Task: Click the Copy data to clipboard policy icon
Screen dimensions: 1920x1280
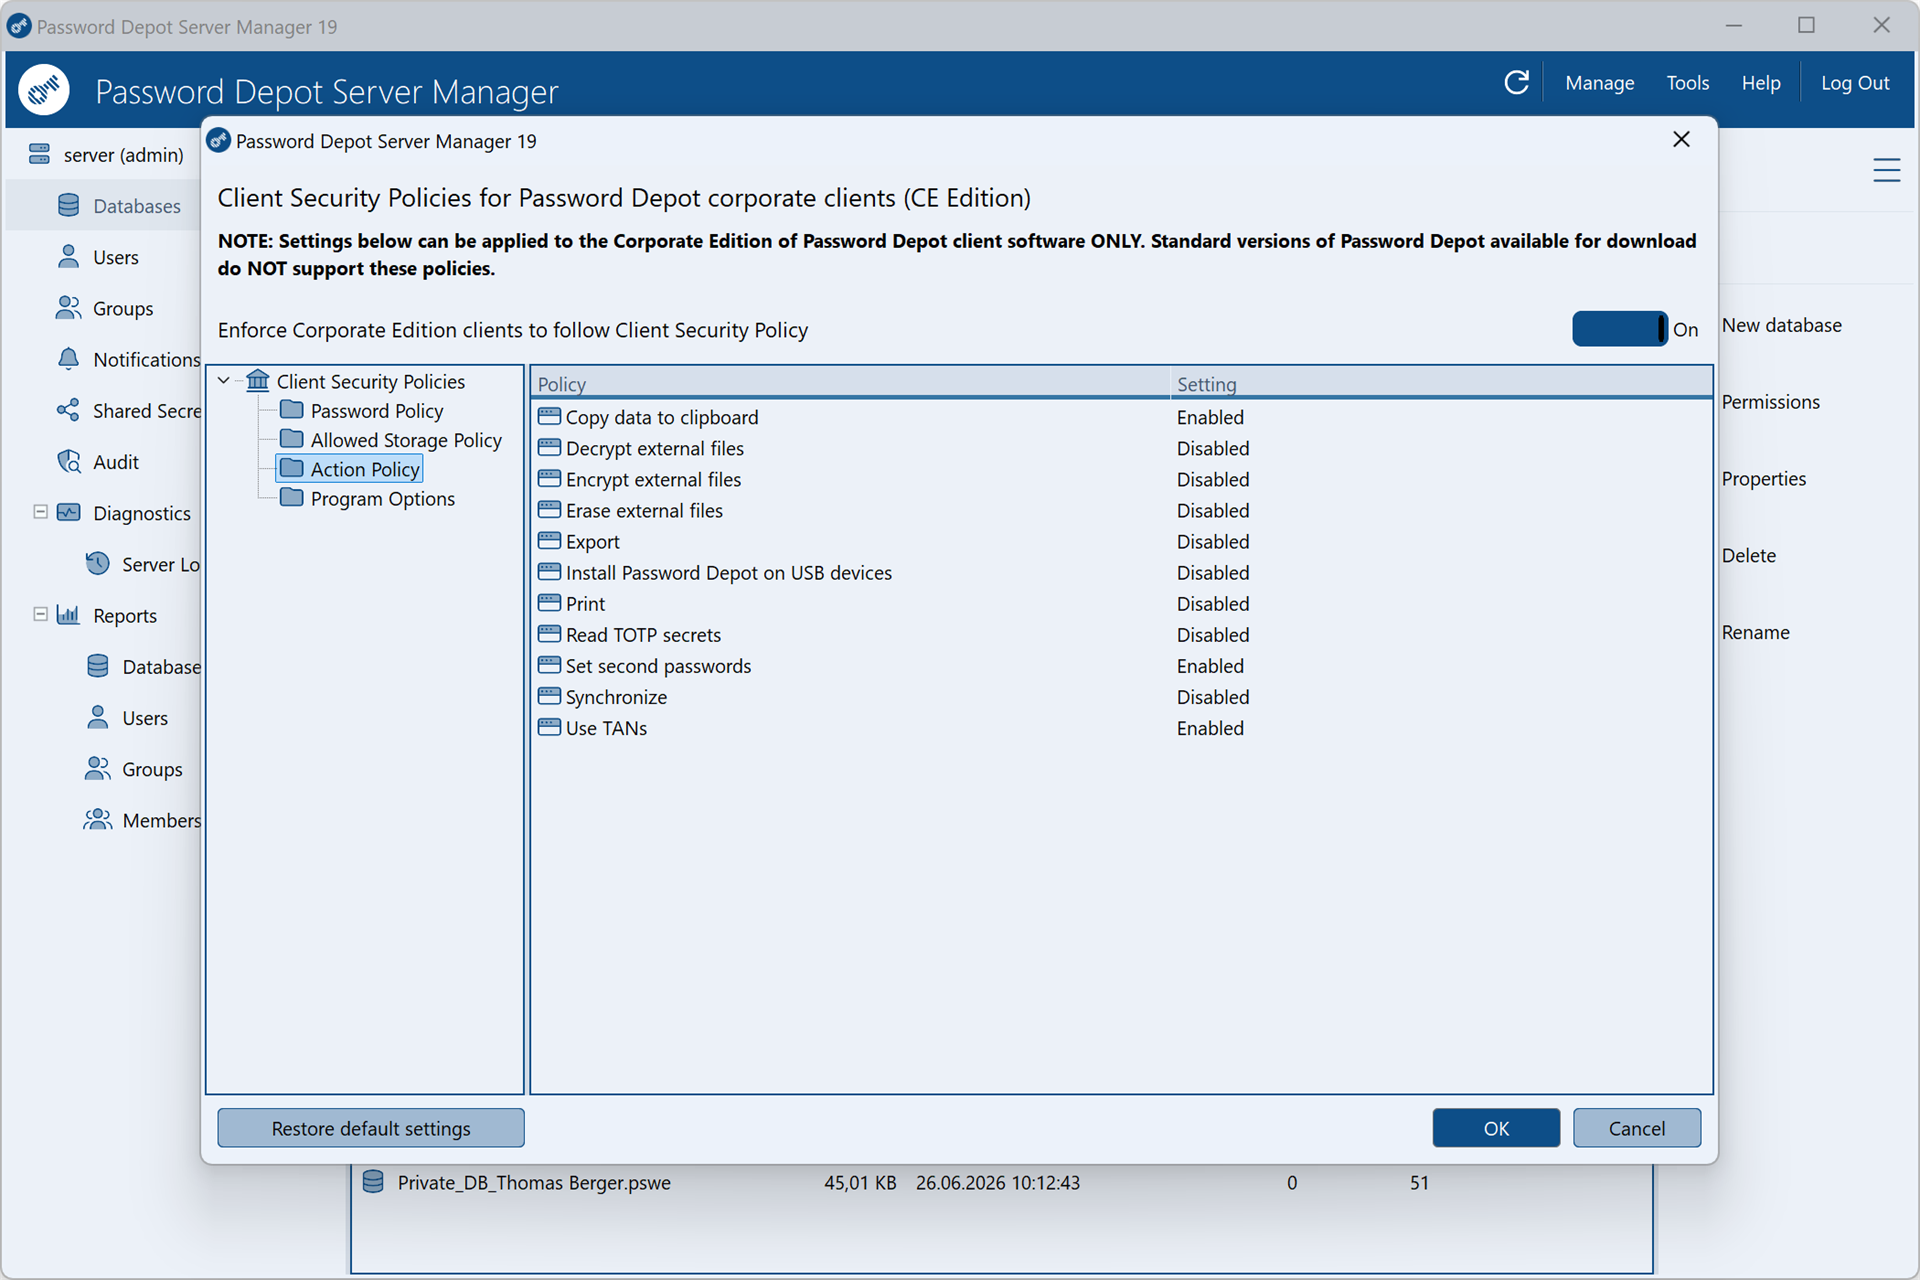Action: [x=549, y=416]
